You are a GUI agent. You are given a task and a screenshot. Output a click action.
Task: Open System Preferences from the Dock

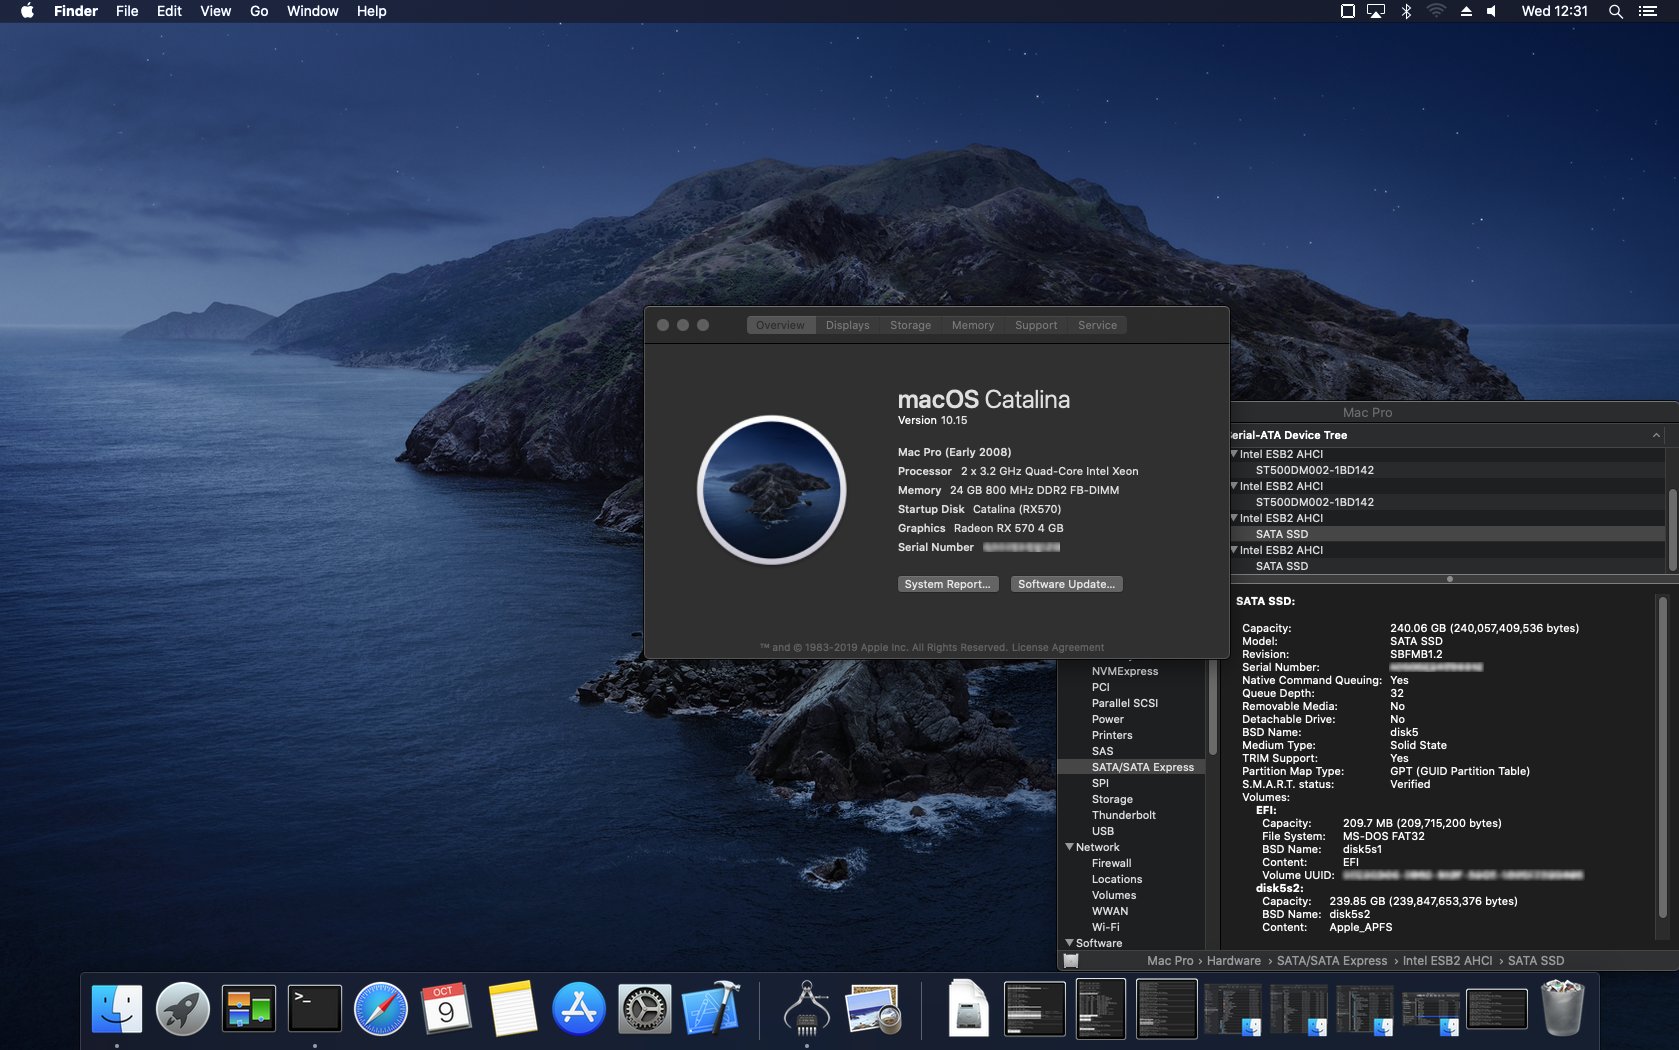[x=646, y=1008]
